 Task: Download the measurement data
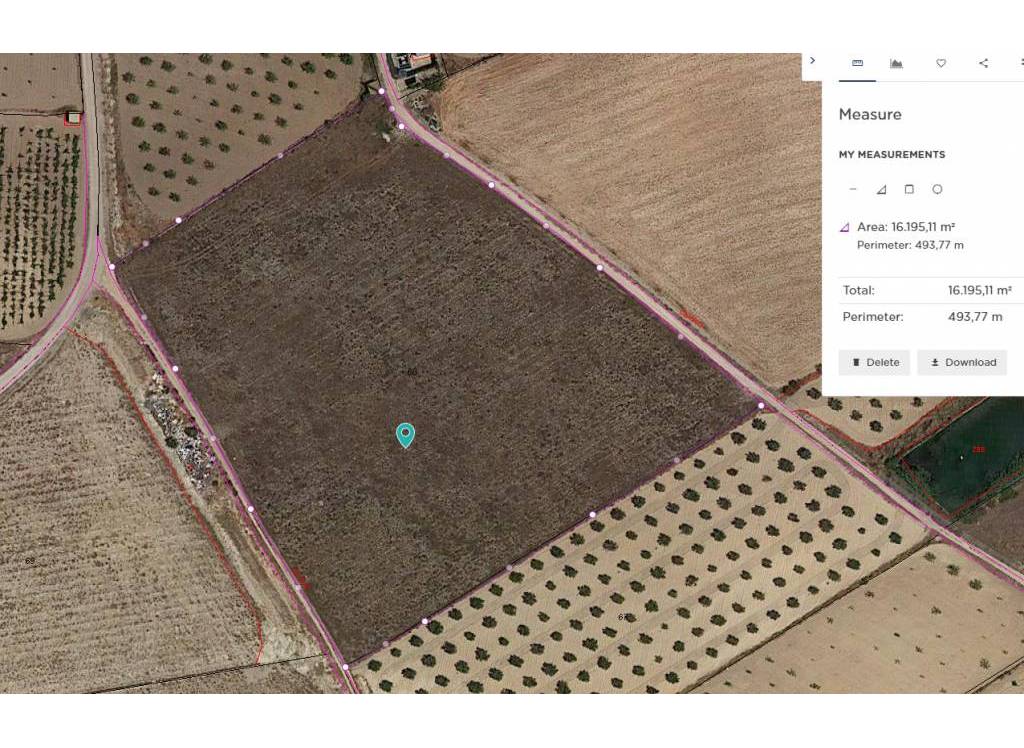[x=961, y=362]
